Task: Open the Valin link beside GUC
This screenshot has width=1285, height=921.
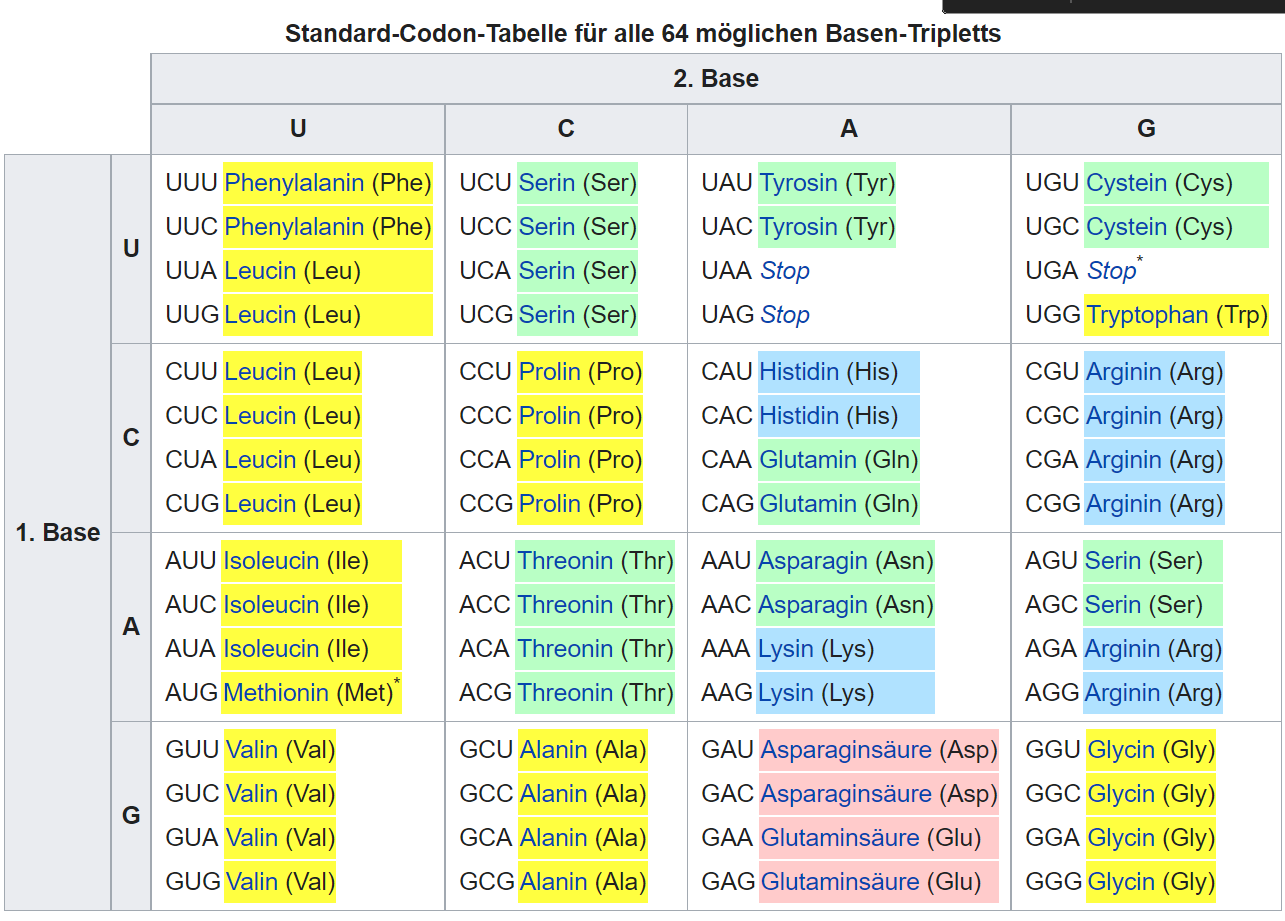Action: pos(251,794)
